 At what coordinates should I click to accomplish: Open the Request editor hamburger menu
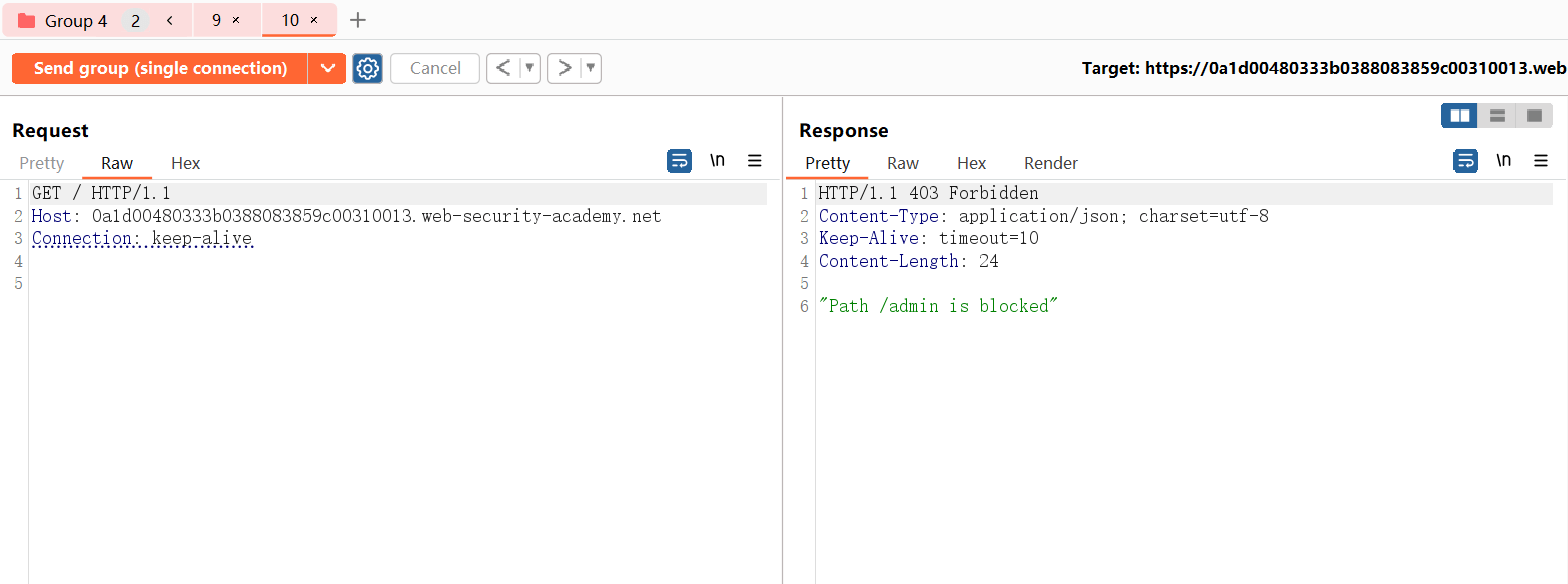click(x=755, y=161)
